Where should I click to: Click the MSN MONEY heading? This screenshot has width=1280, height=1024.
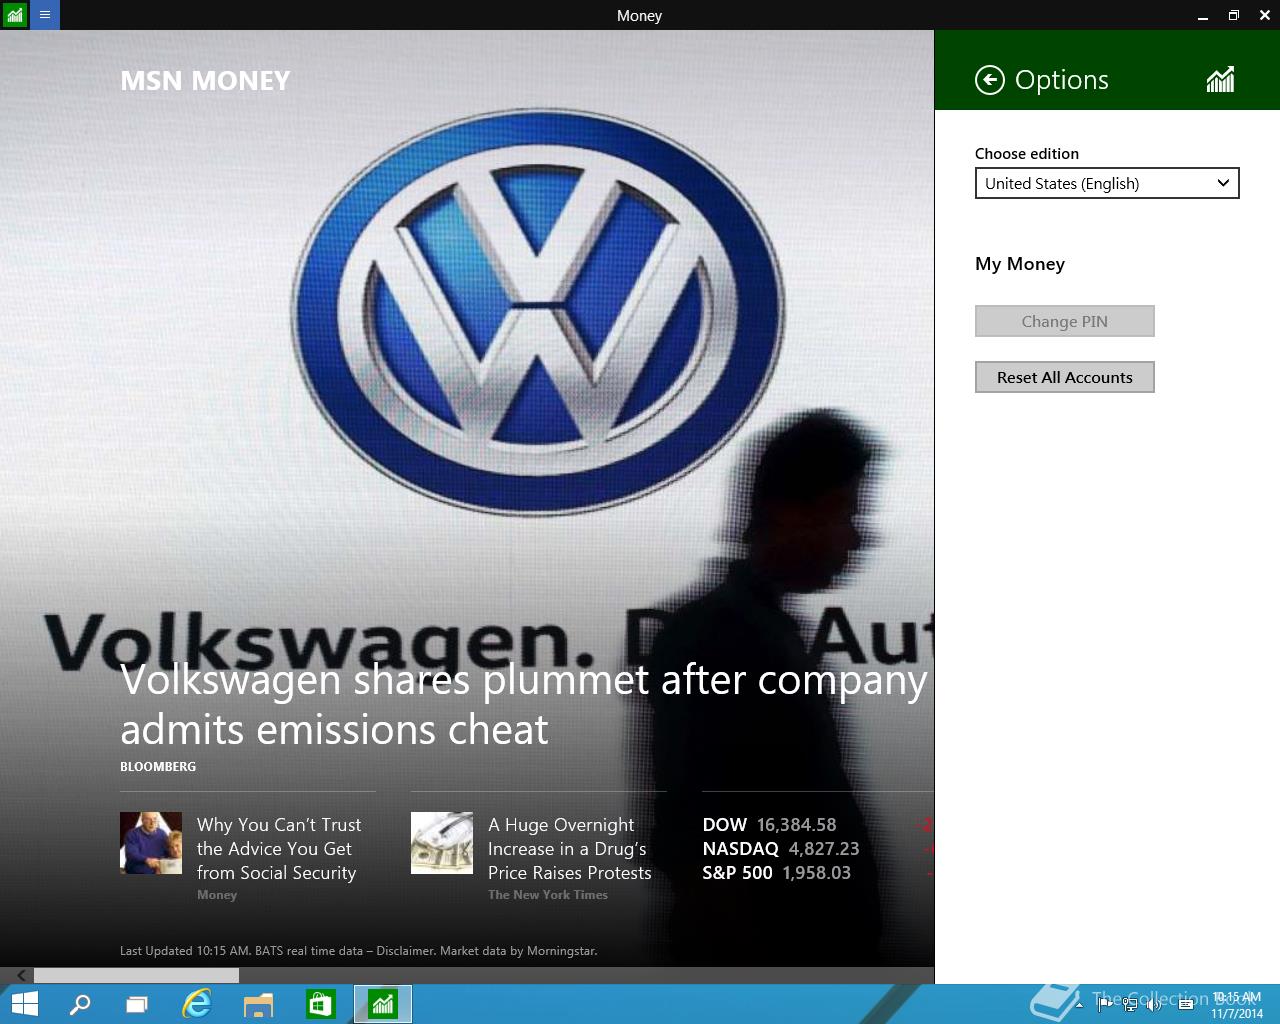[205, 81]
